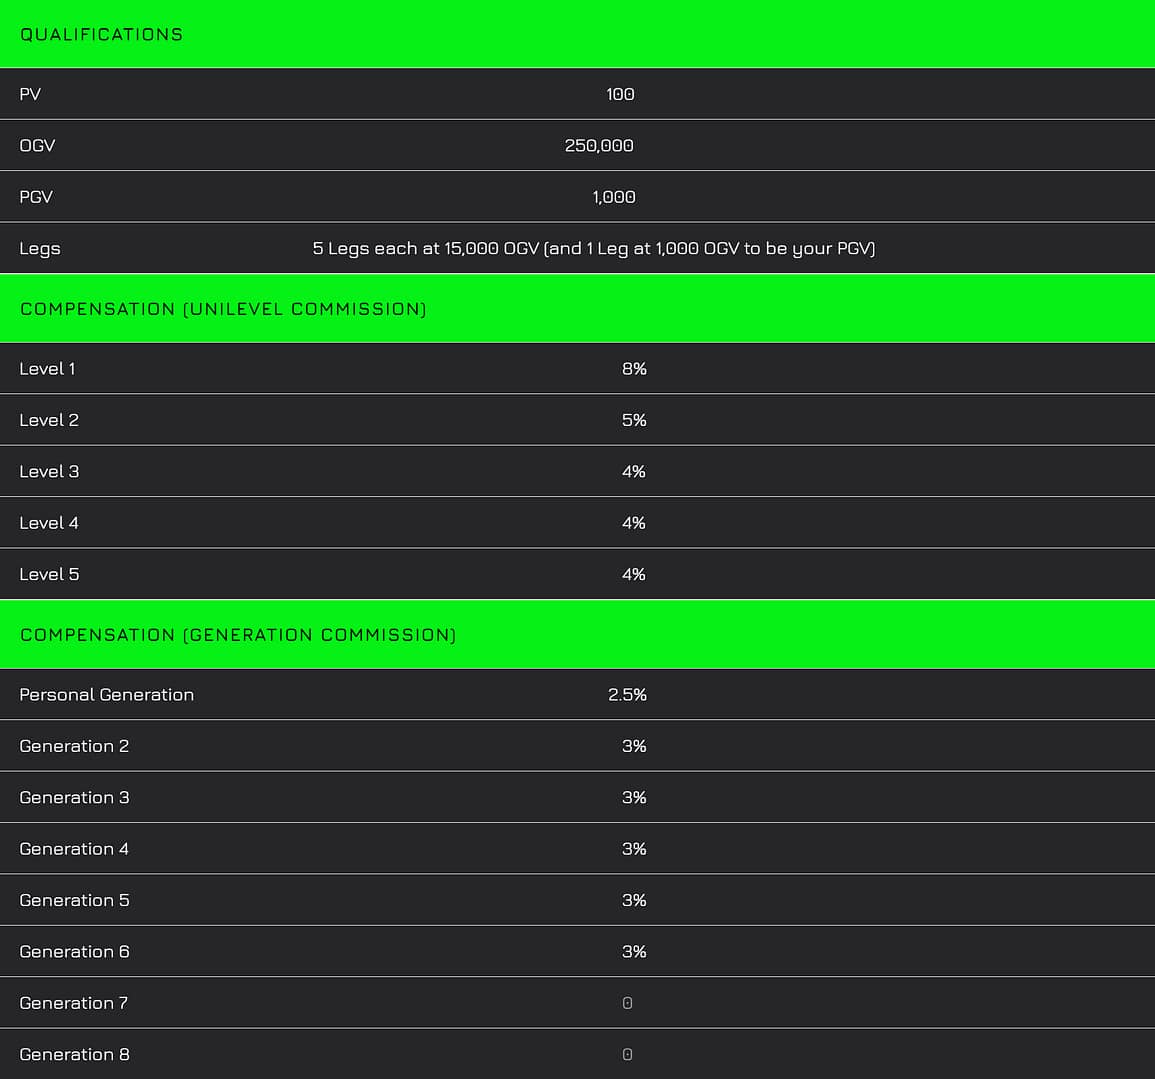Click the 8% value for Level 1
This screenshot has width=1155, height=1079.
(634, 369)
